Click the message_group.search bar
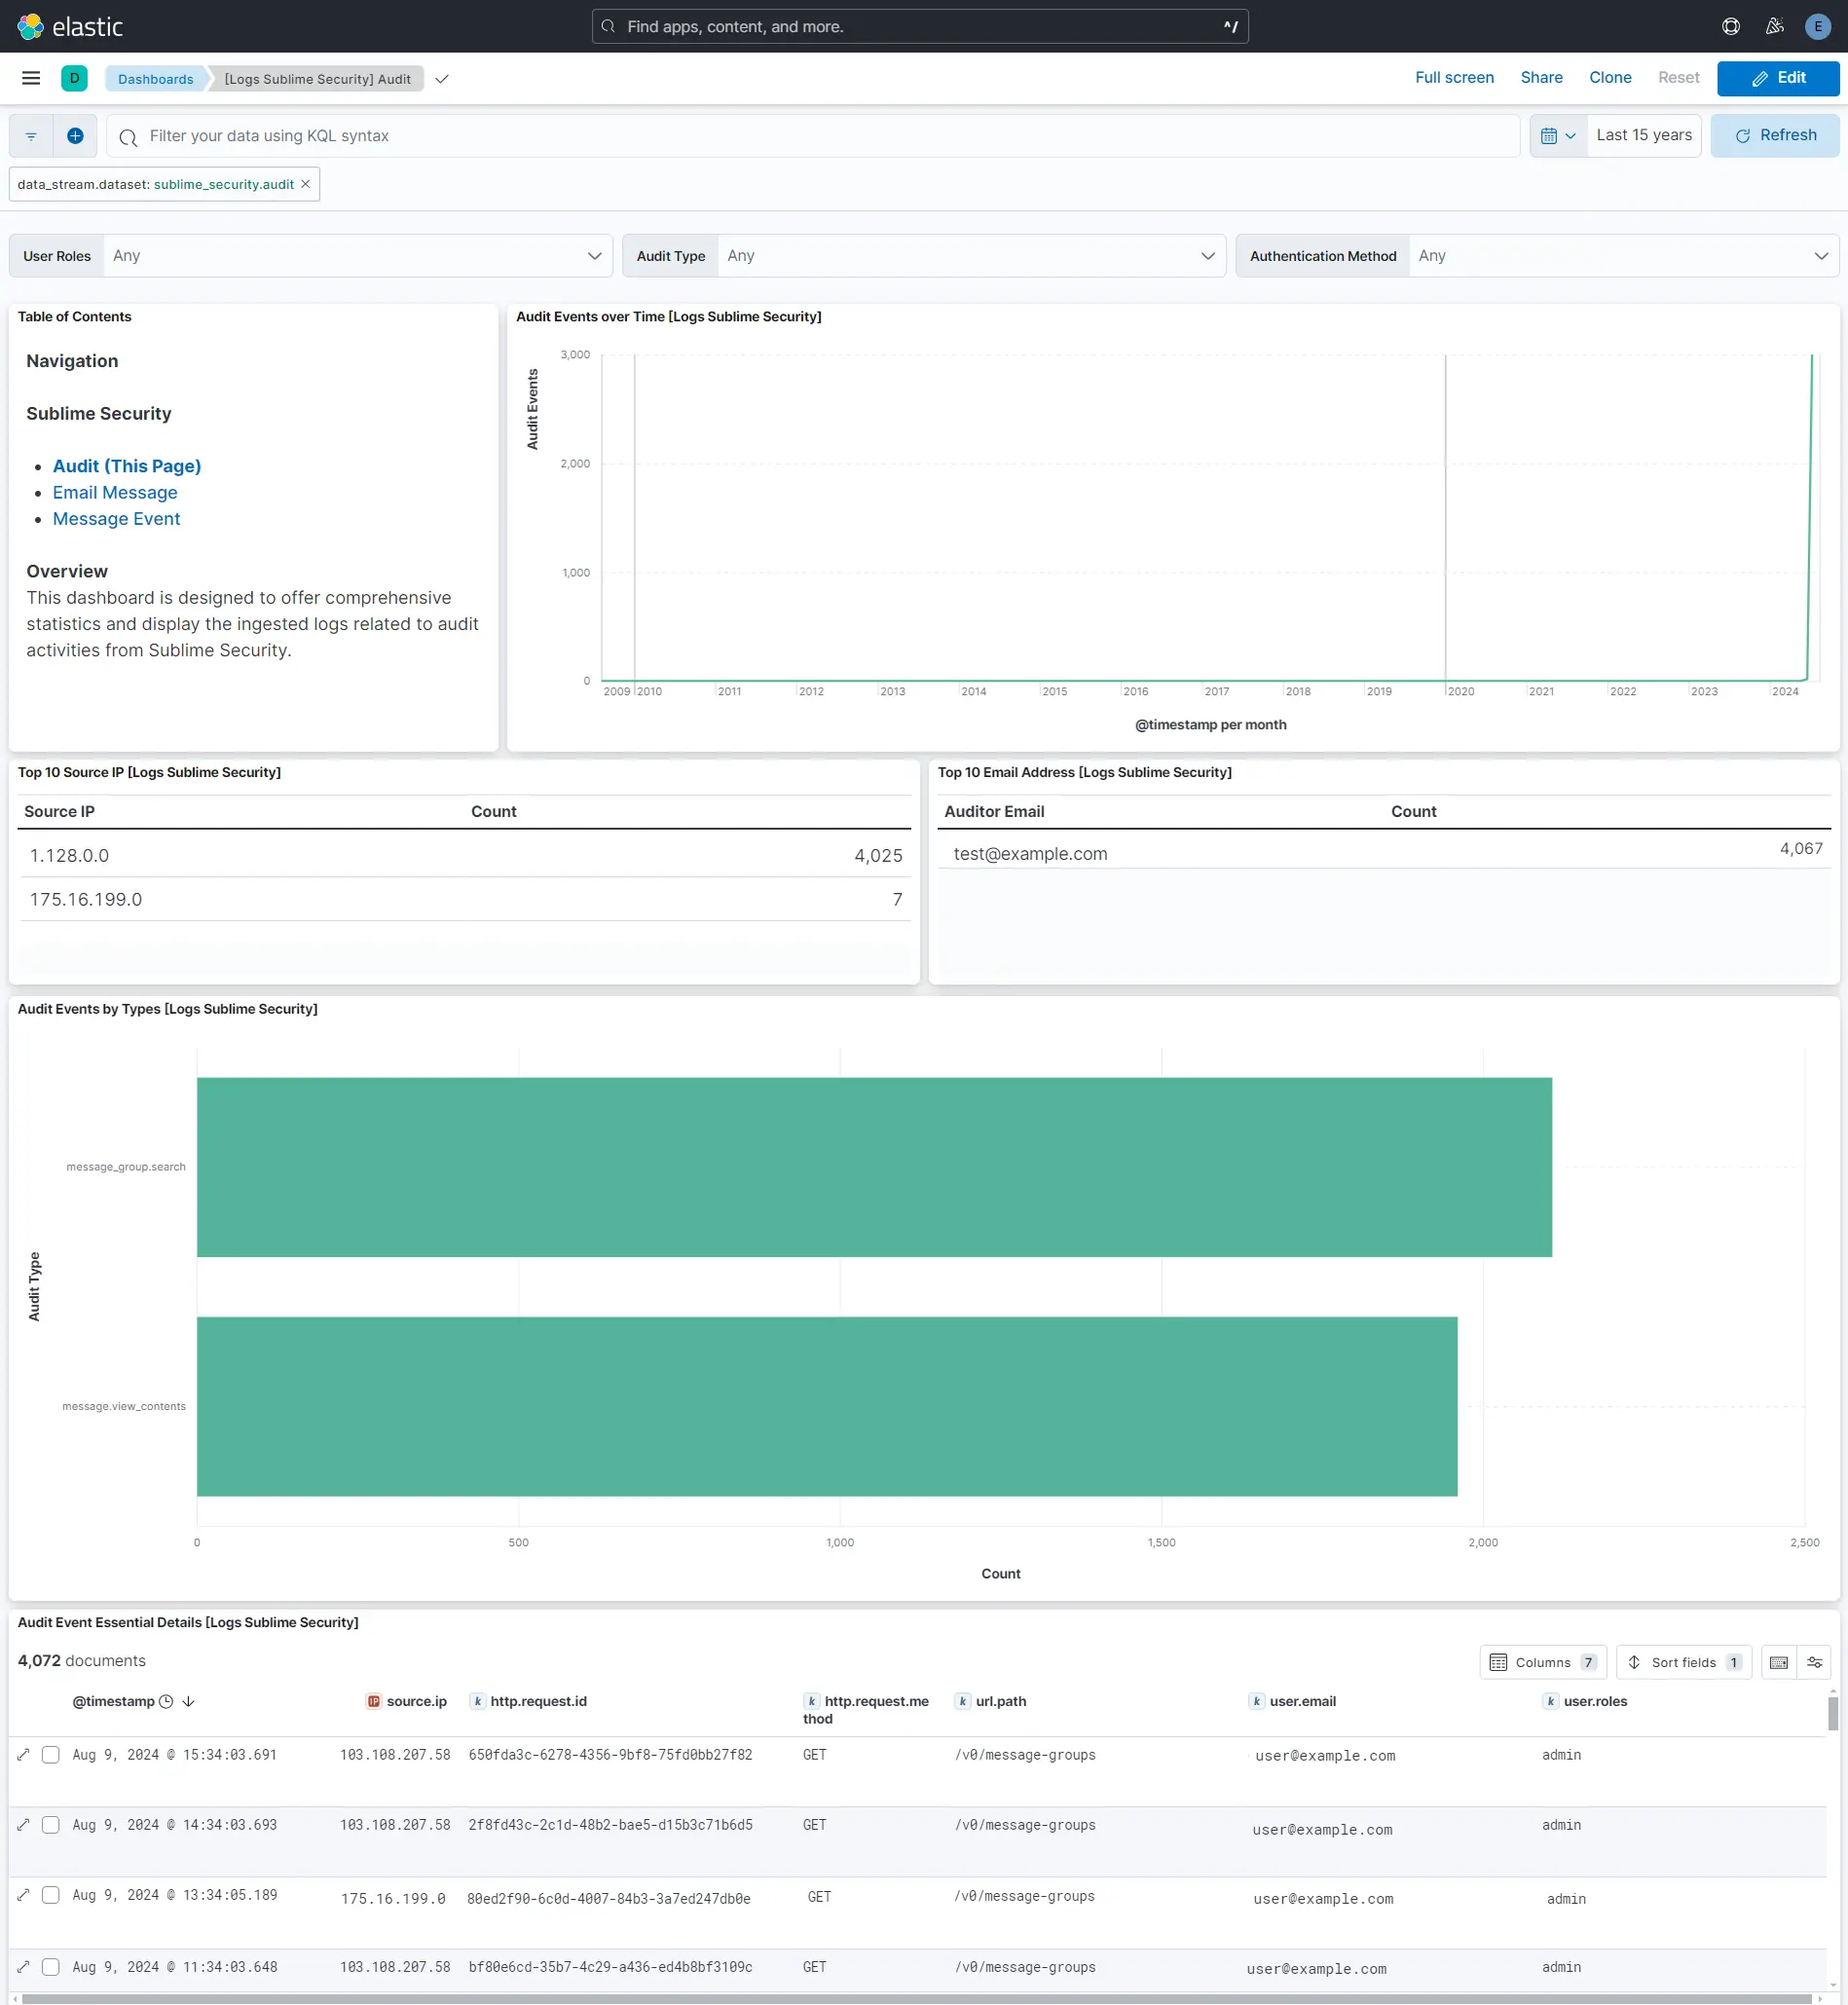Screen dimensions: 1848x2005 pos(874,1167)
